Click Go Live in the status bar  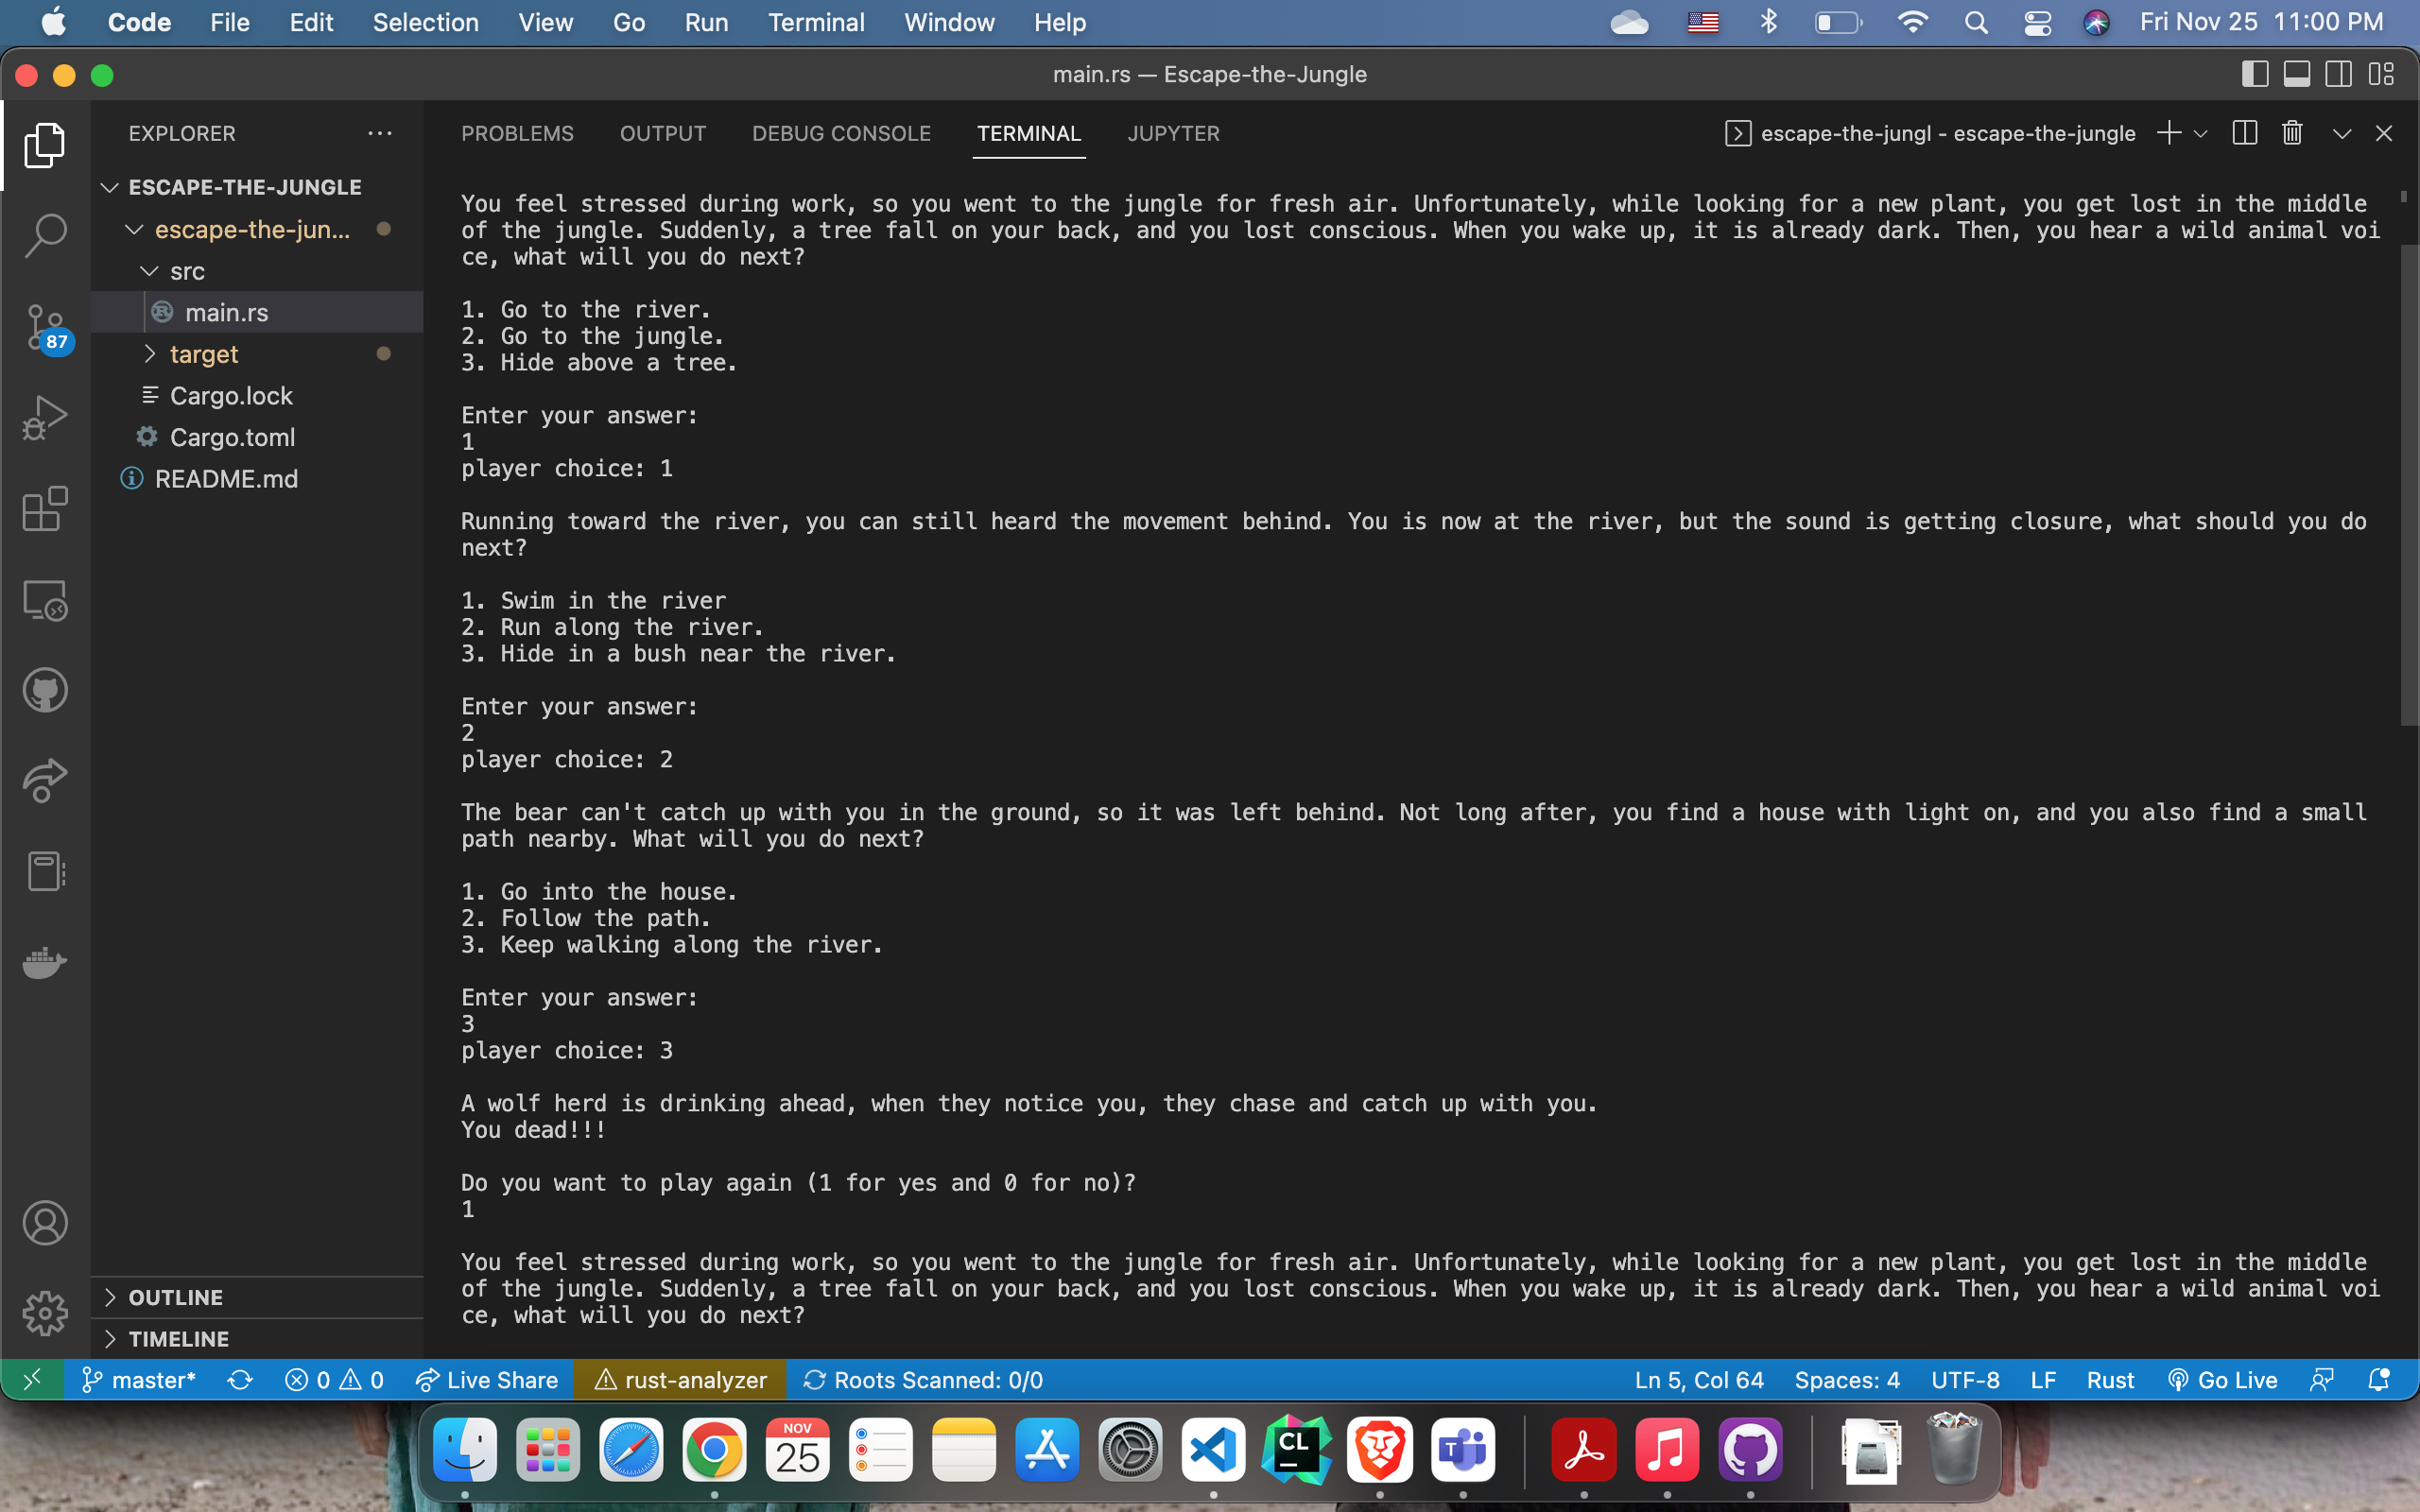tap(2222, 1380)
